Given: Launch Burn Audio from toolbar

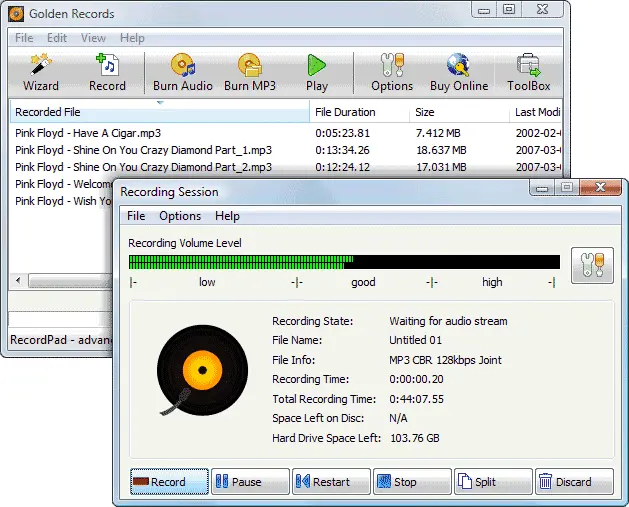Looking at the screenshot, I should pos(182,73).
